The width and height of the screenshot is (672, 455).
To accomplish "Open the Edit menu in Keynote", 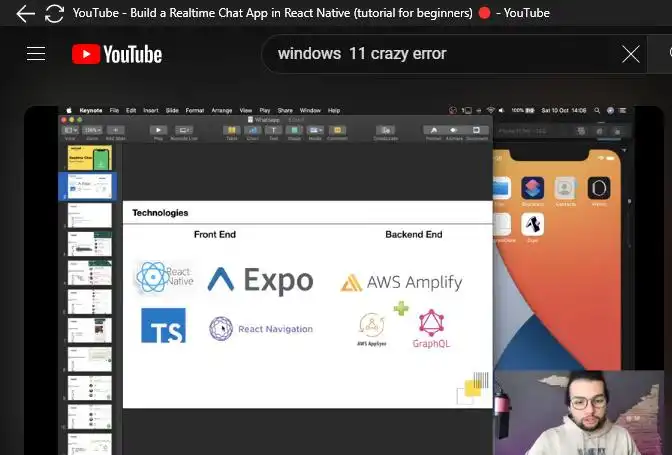I will (x=131, y=111).
